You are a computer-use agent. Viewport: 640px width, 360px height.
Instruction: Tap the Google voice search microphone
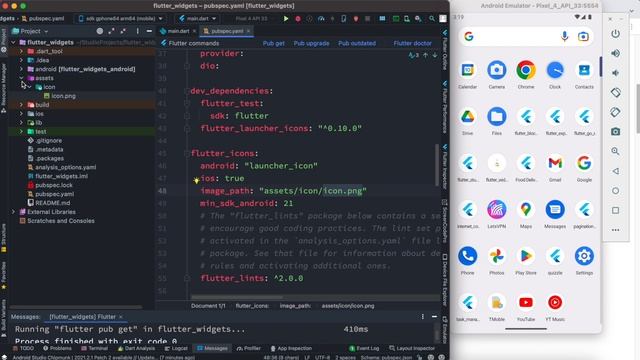click(x=564, y=36)
